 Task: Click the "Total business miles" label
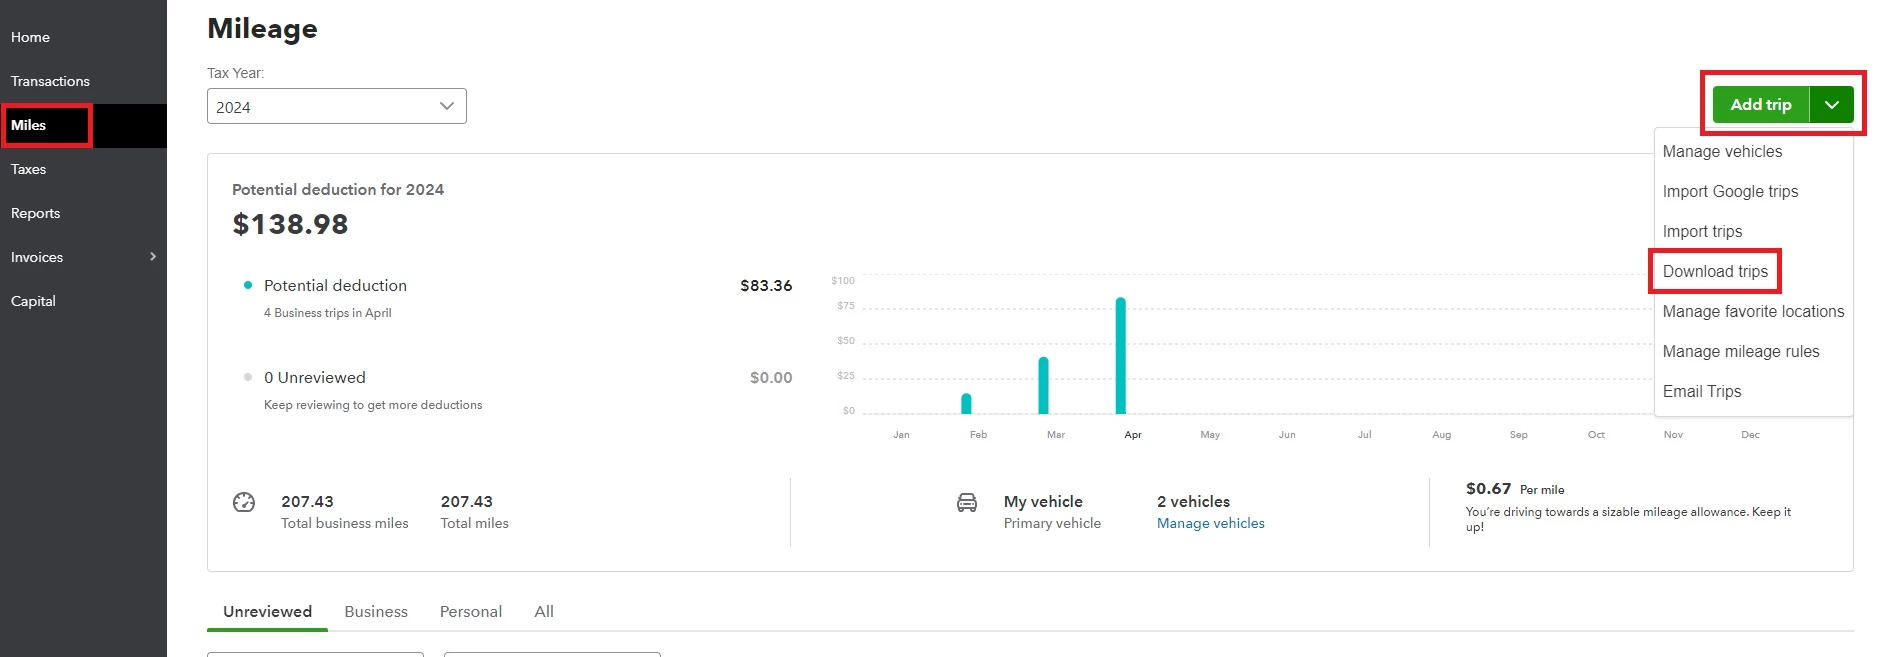[345, 523]
